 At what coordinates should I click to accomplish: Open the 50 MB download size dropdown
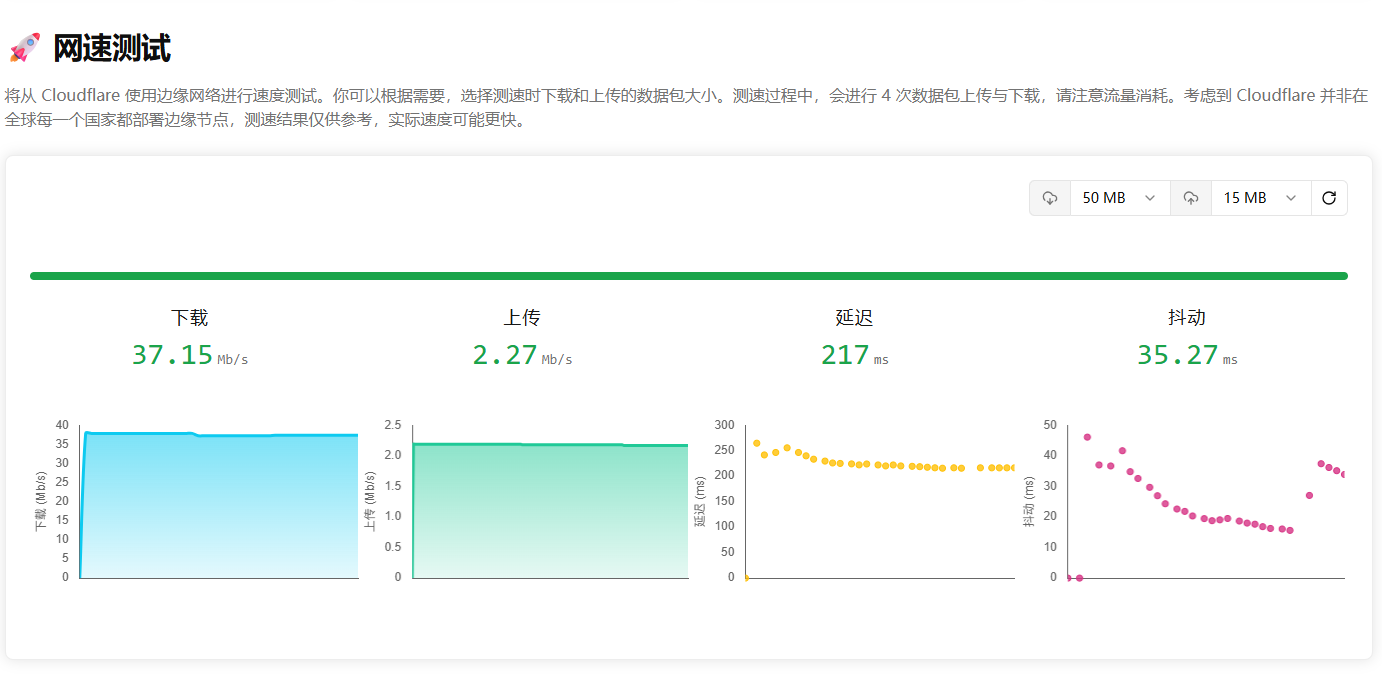[x=1120, y=198]
